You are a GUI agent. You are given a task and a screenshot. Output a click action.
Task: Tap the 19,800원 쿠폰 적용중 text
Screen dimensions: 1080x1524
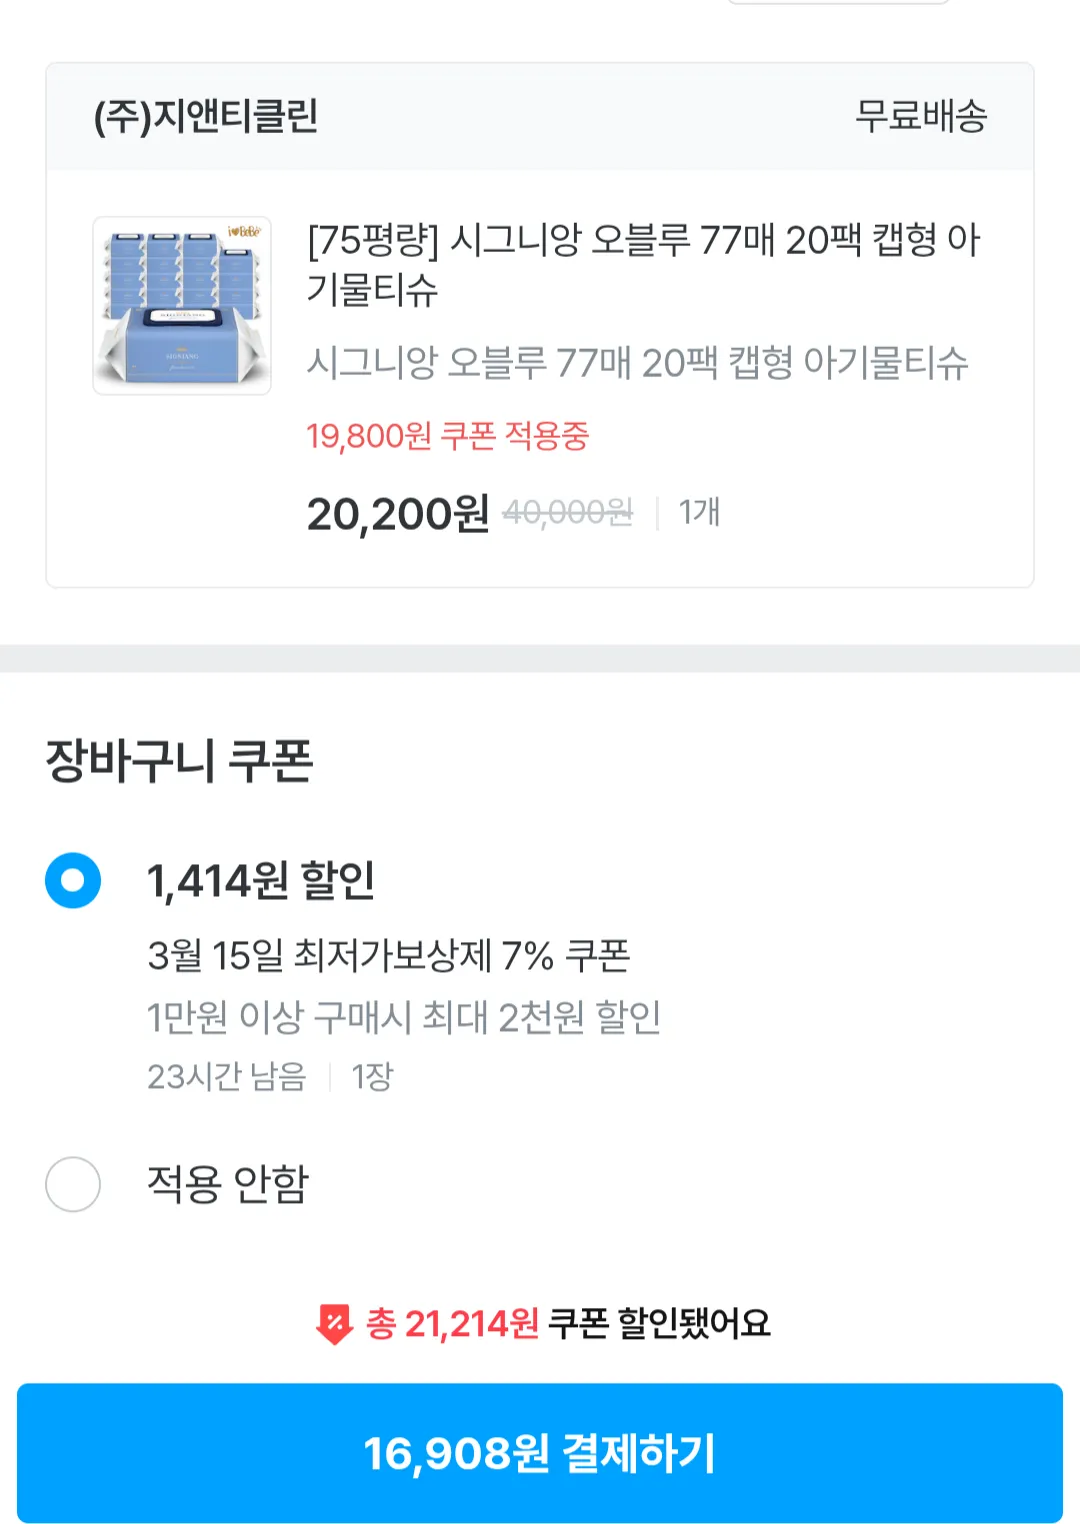tap(447, 436)
